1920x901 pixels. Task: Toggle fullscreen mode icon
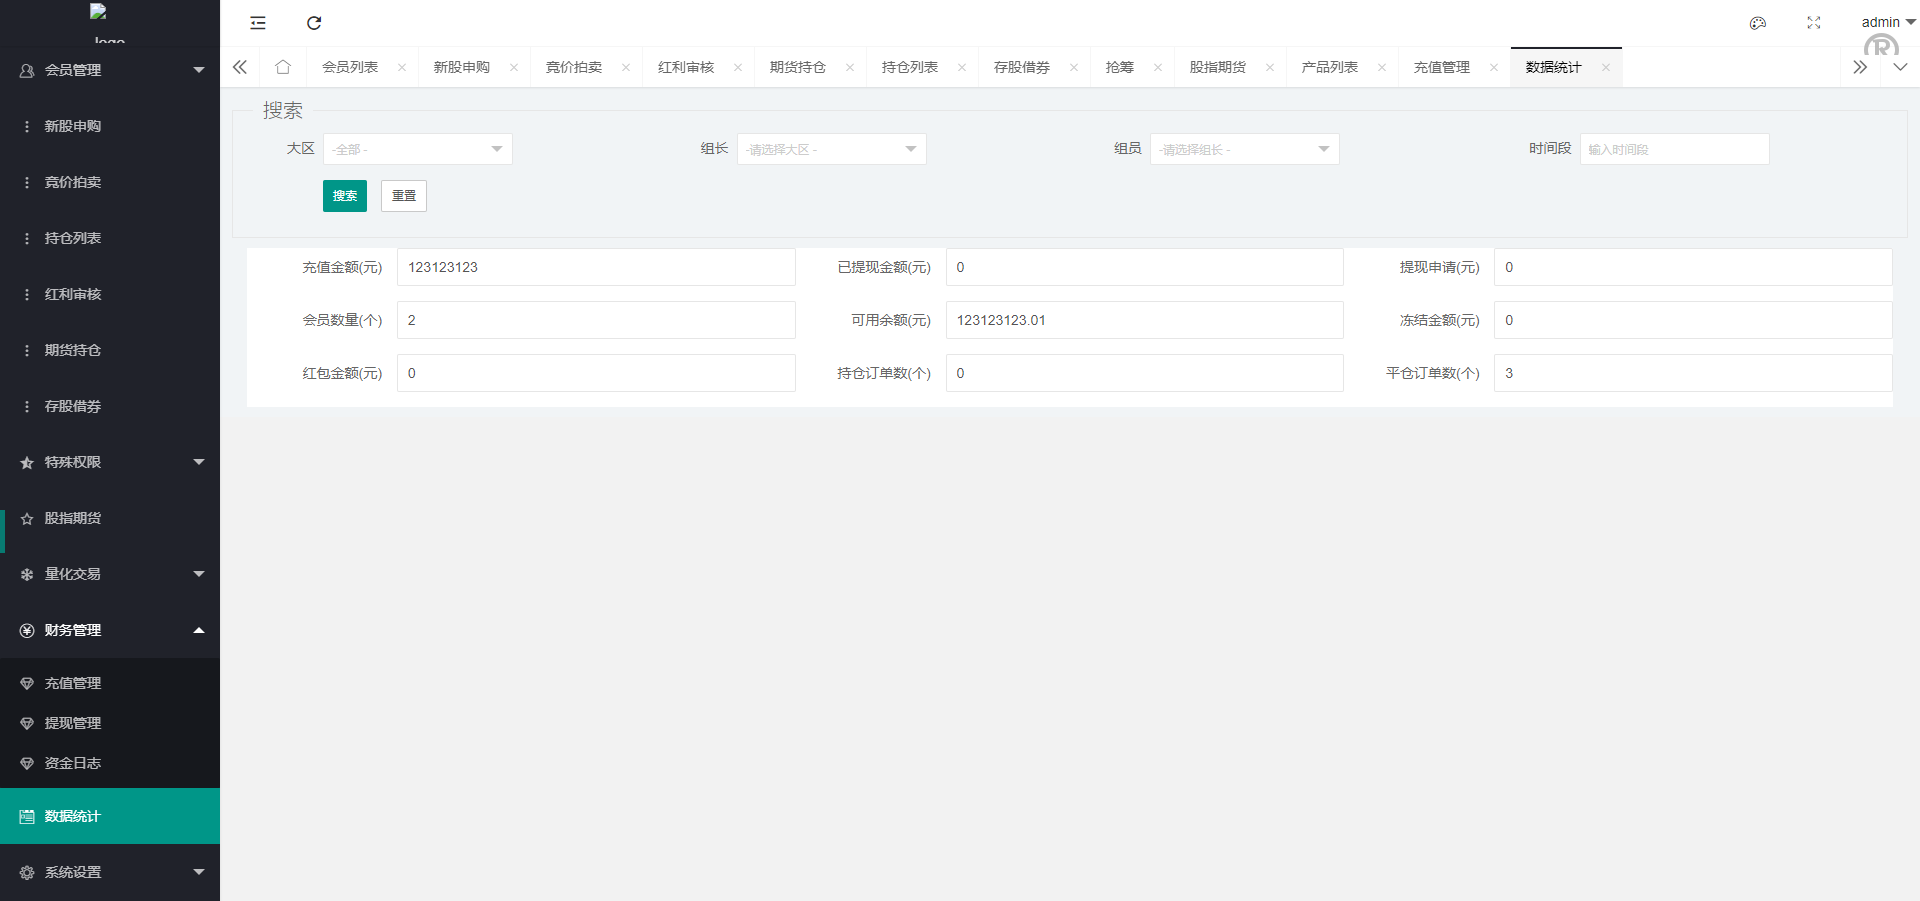tap(1814, 23)
